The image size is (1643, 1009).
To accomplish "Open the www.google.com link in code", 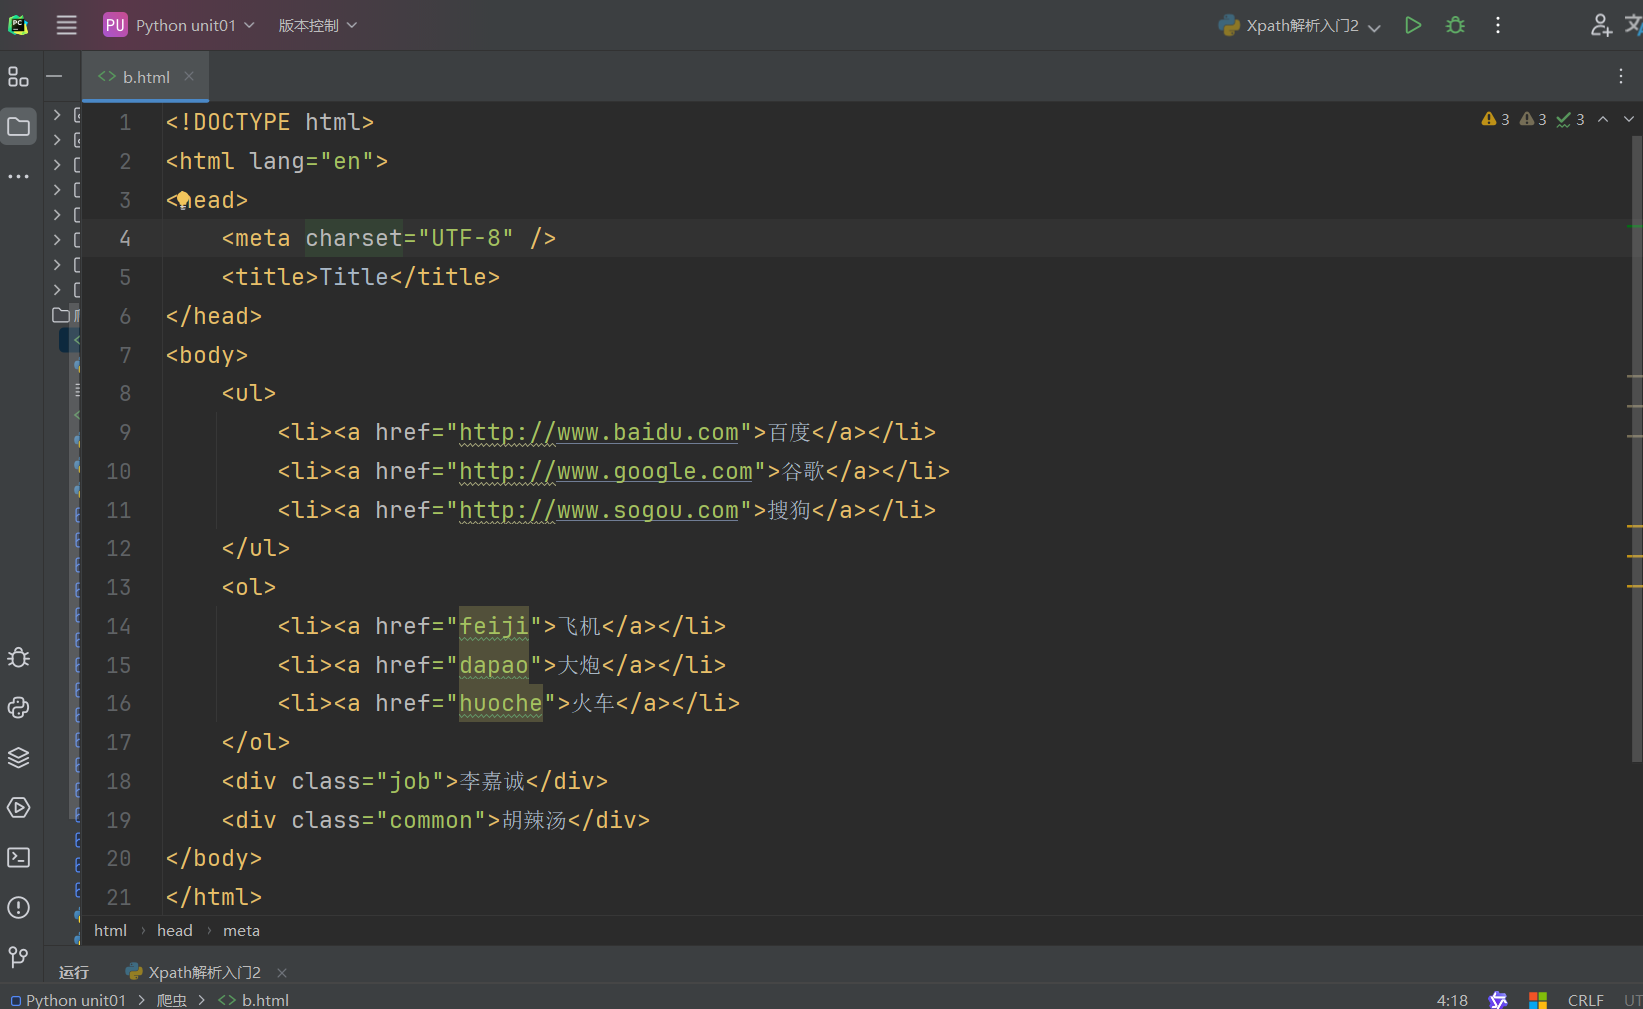I will [x=605, y=471].
